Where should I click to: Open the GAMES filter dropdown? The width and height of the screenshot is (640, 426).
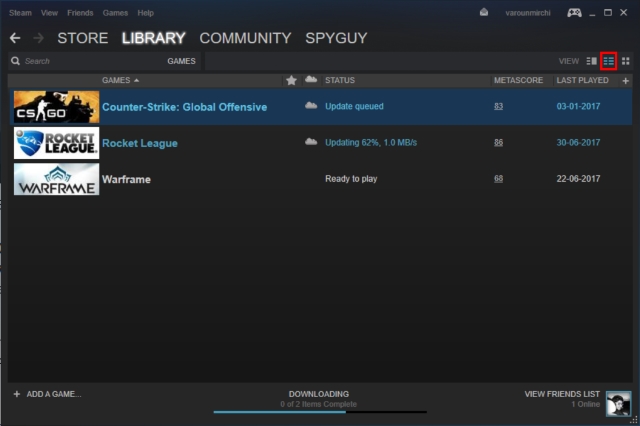point(181,61)
